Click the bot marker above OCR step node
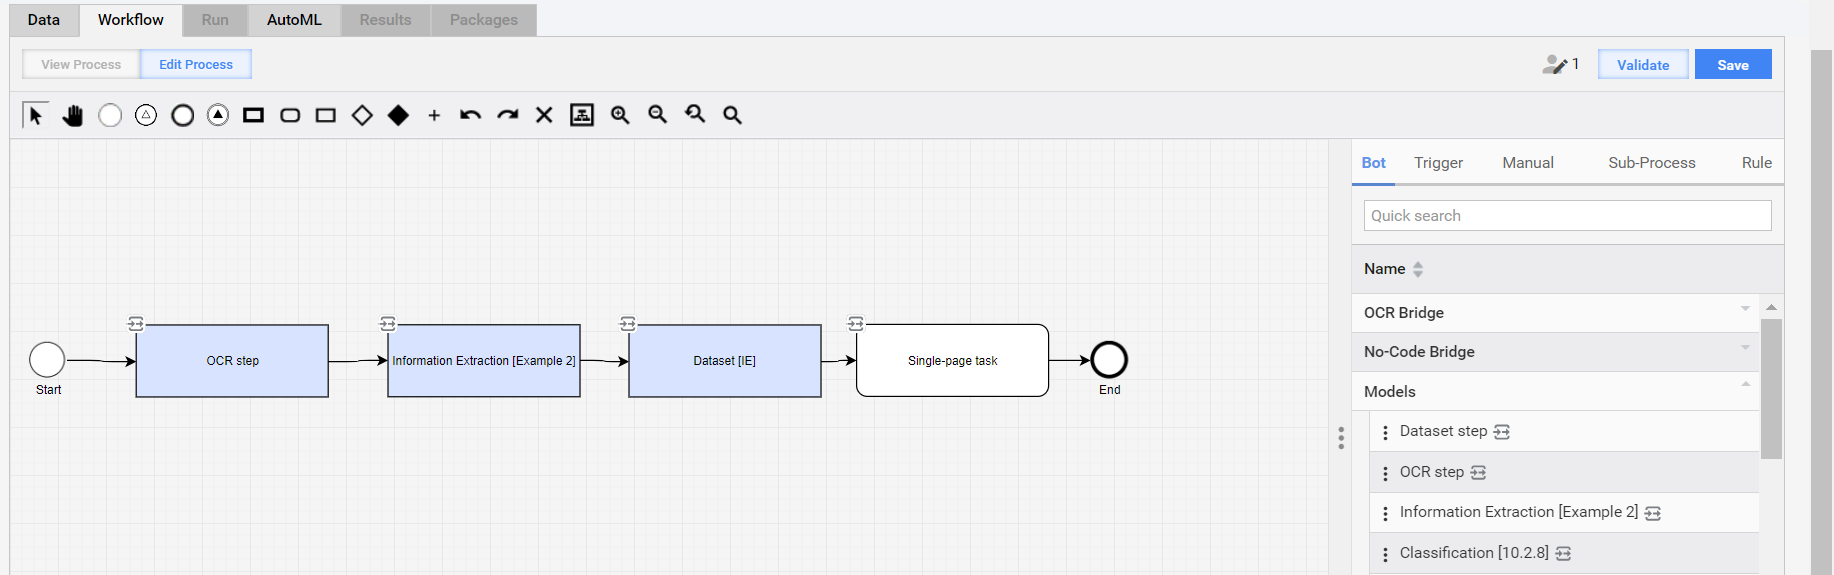 point(136,323)
